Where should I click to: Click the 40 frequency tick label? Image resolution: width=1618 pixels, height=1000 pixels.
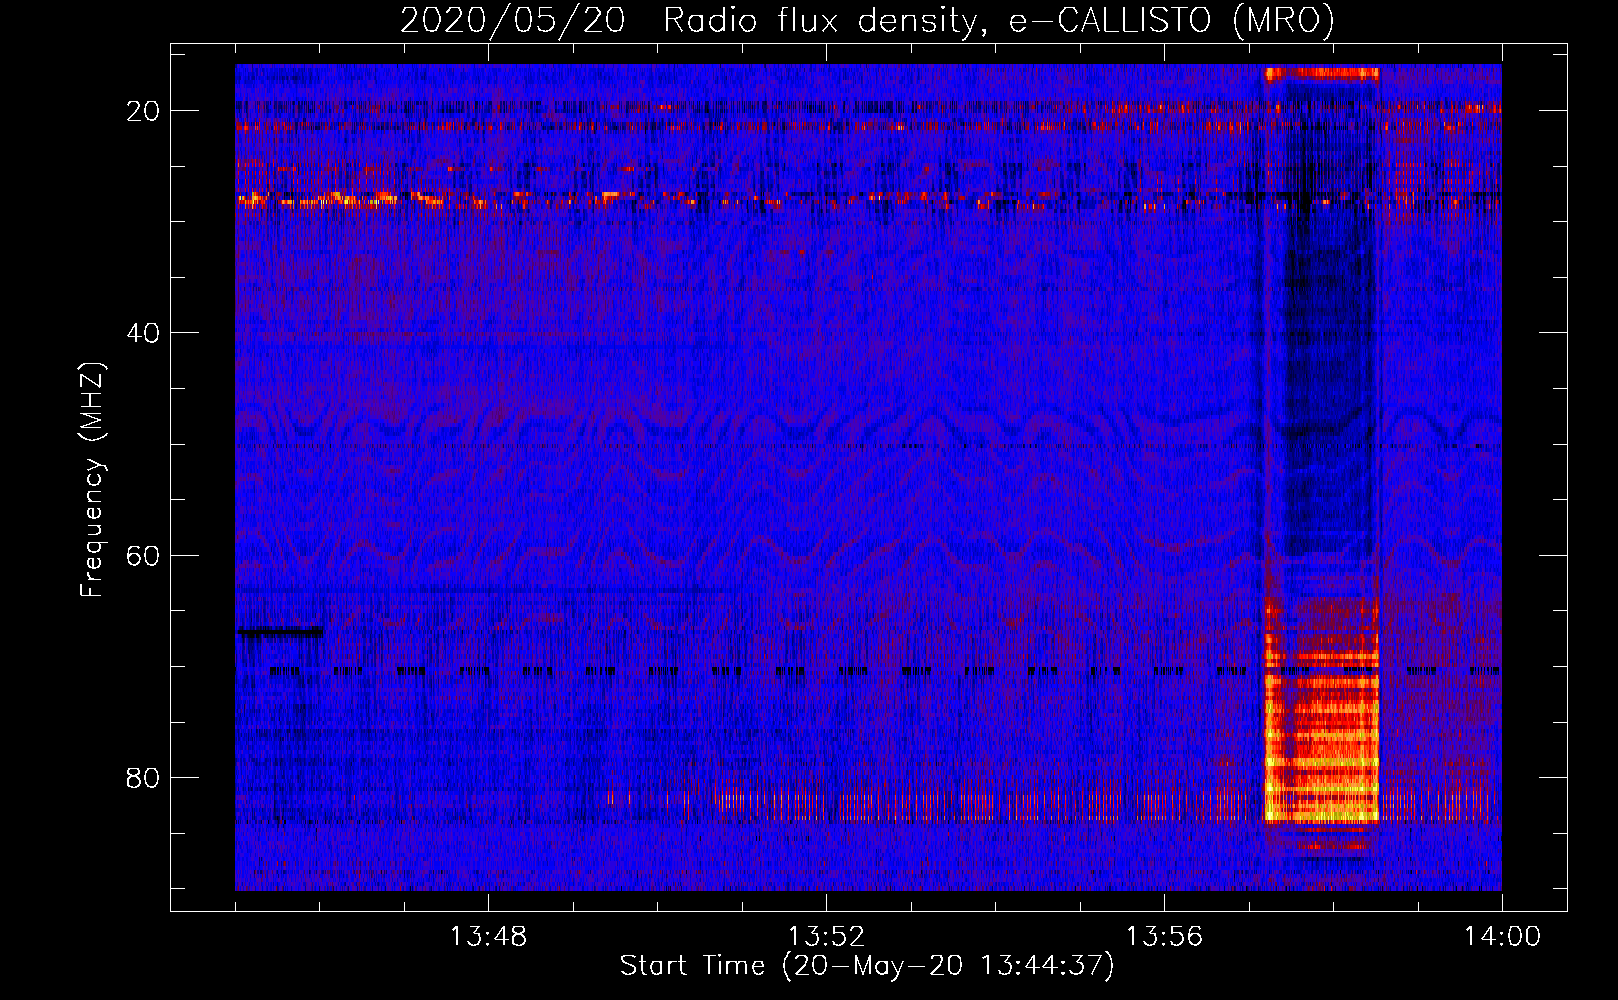[143, 333]
